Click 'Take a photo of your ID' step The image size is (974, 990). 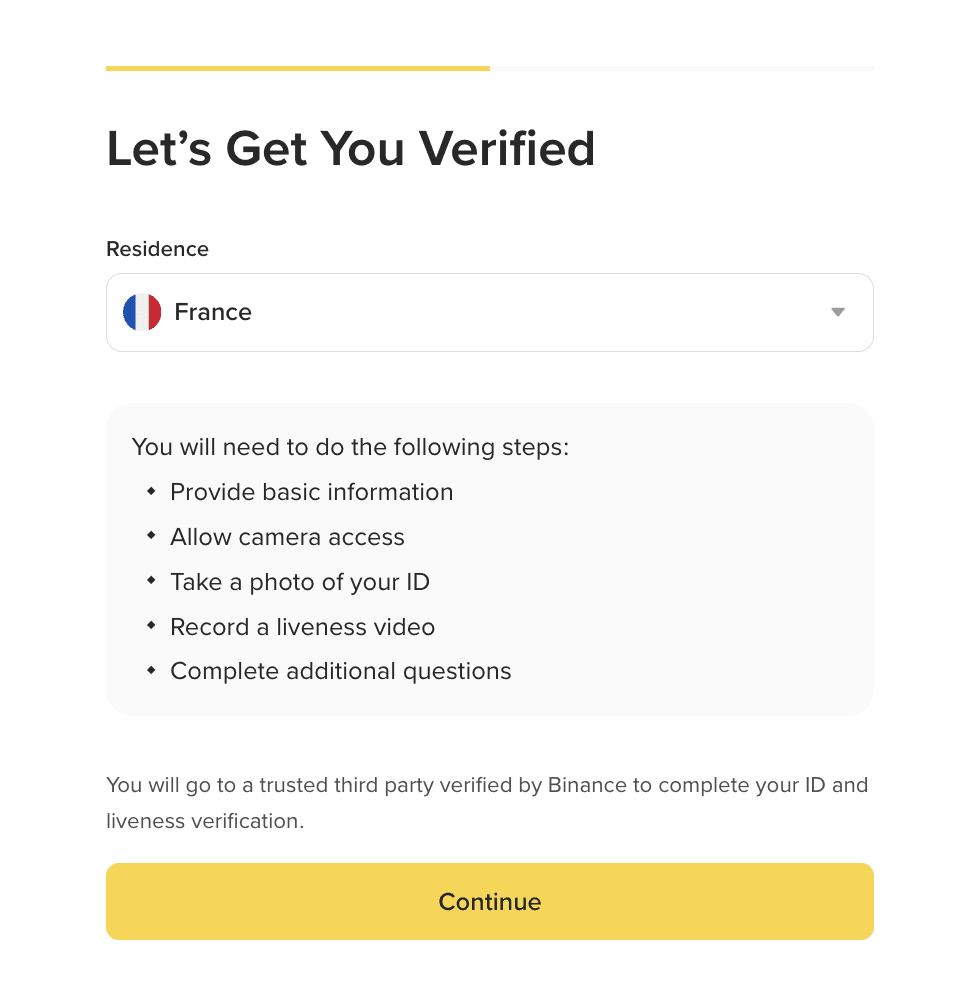pyautogui.click(x=300, y=582)
